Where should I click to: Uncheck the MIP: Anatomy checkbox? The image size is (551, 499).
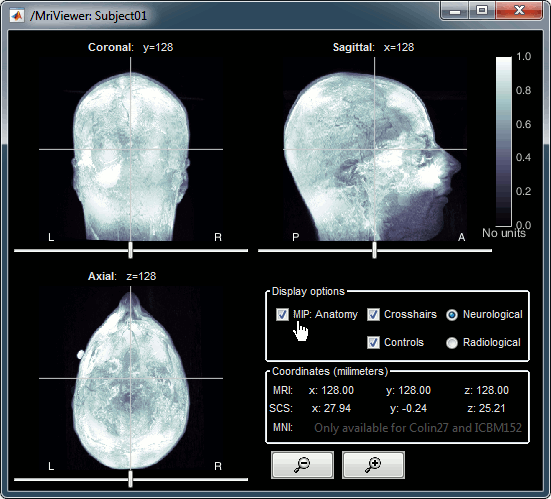click(282, 315)
